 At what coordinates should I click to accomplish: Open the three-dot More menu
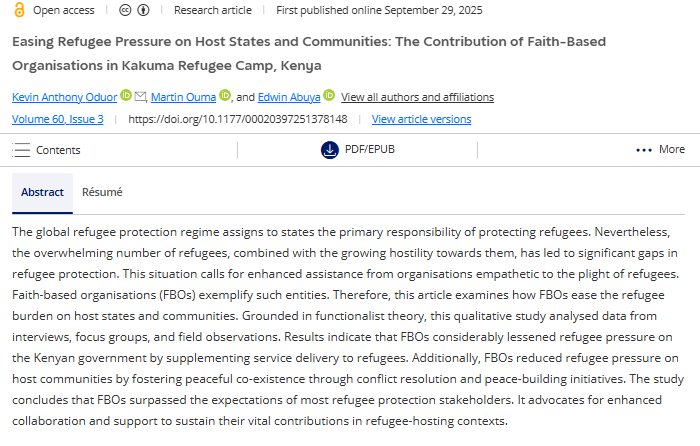644,150
